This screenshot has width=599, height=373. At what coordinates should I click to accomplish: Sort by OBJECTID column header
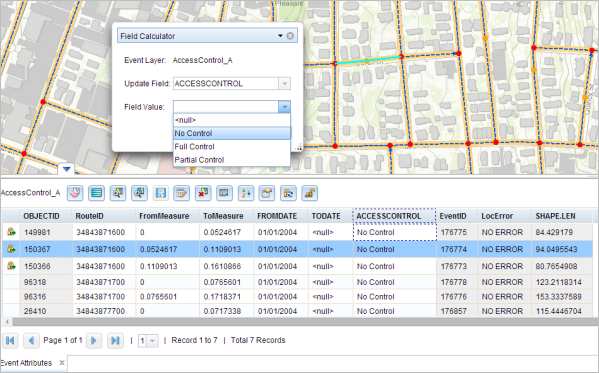[41, 216]
